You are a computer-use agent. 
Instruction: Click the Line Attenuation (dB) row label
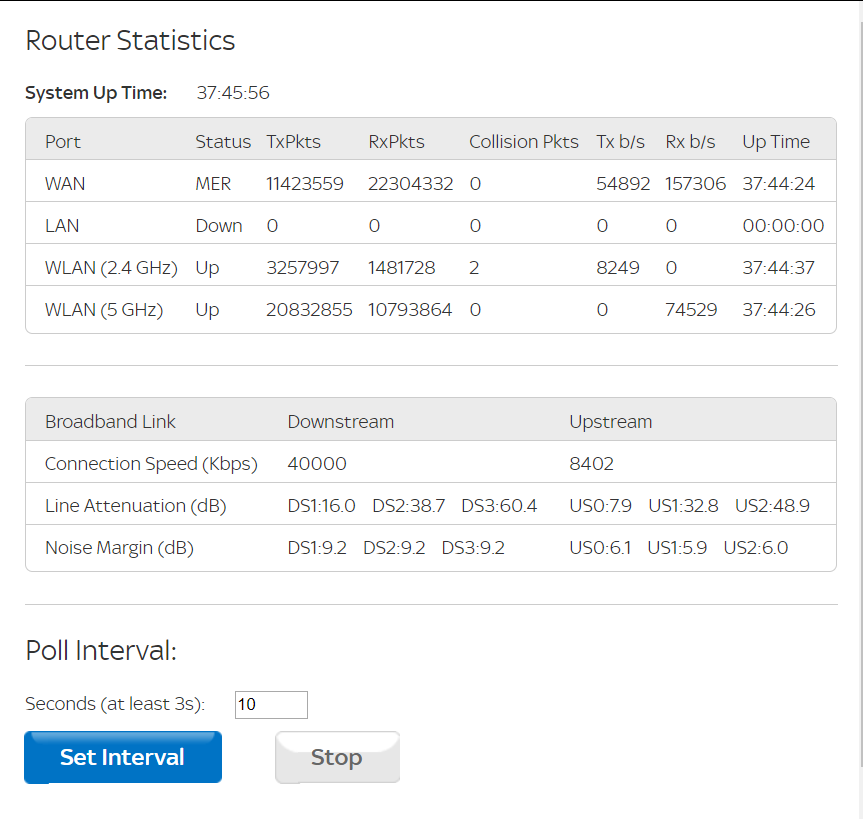coord(138,505)
